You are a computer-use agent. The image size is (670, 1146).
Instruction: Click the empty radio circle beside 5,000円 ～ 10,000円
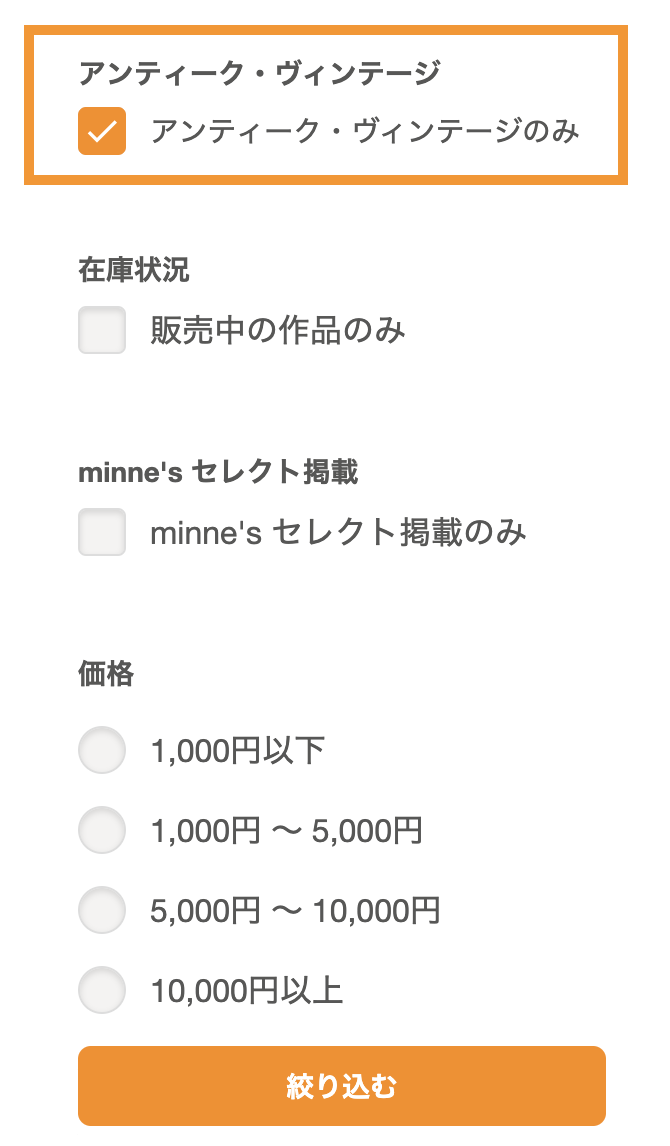coord(101,911)
